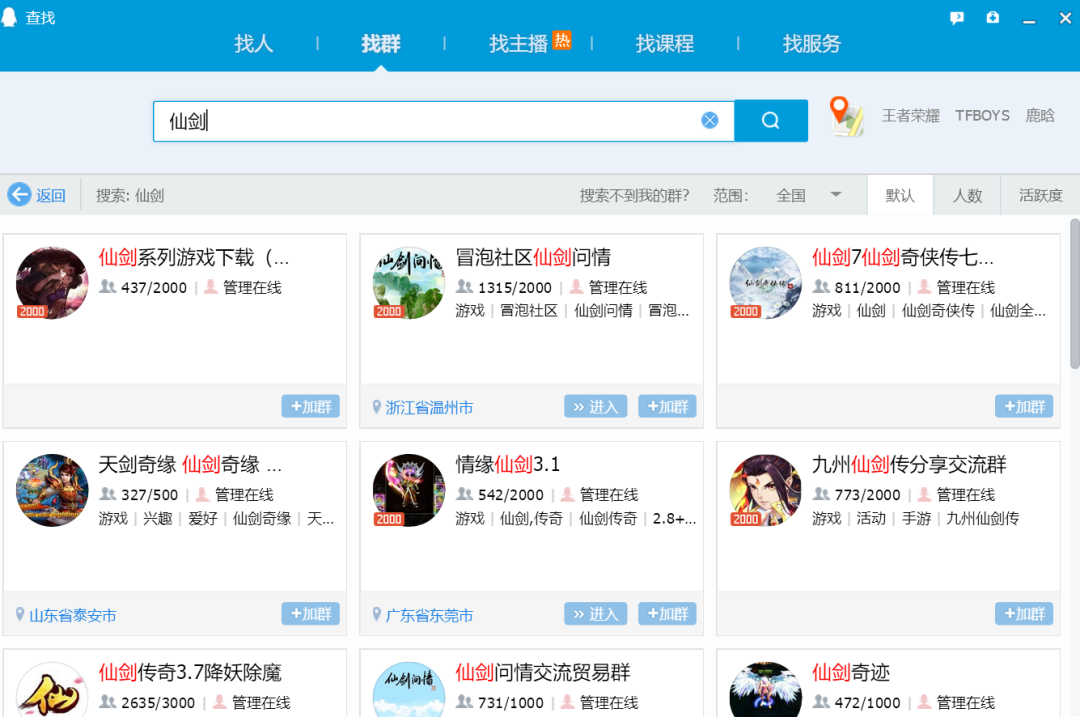This screenshot has width=1080, height=717.
Task: Open group title 冒泡社区仙剑问情
Action: pyautogui.click(x=533, y=258)
